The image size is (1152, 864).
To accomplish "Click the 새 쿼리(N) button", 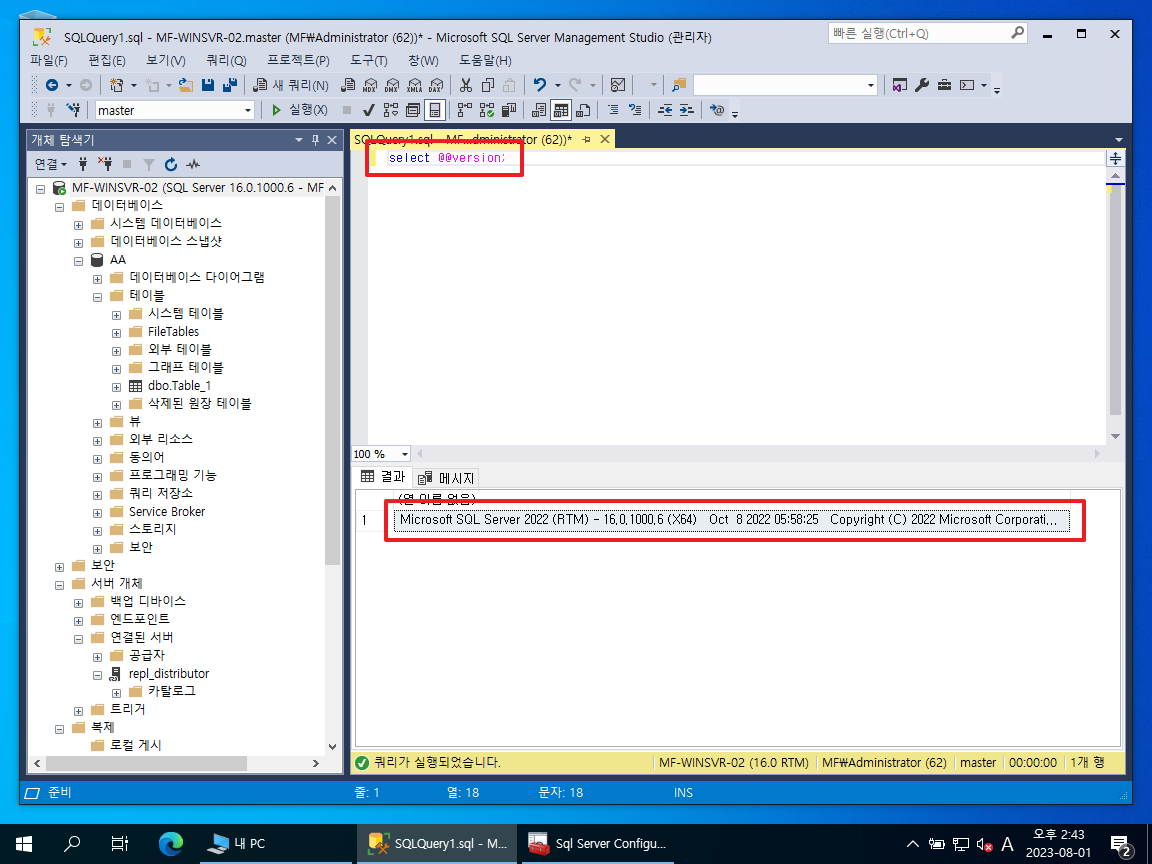I will (291, 85).
